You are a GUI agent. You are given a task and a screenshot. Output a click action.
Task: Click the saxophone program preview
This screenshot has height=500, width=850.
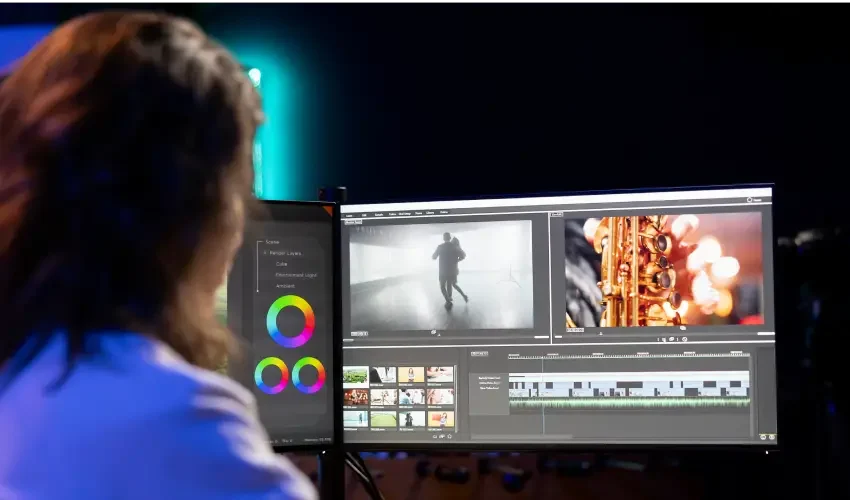click(664, 270)
